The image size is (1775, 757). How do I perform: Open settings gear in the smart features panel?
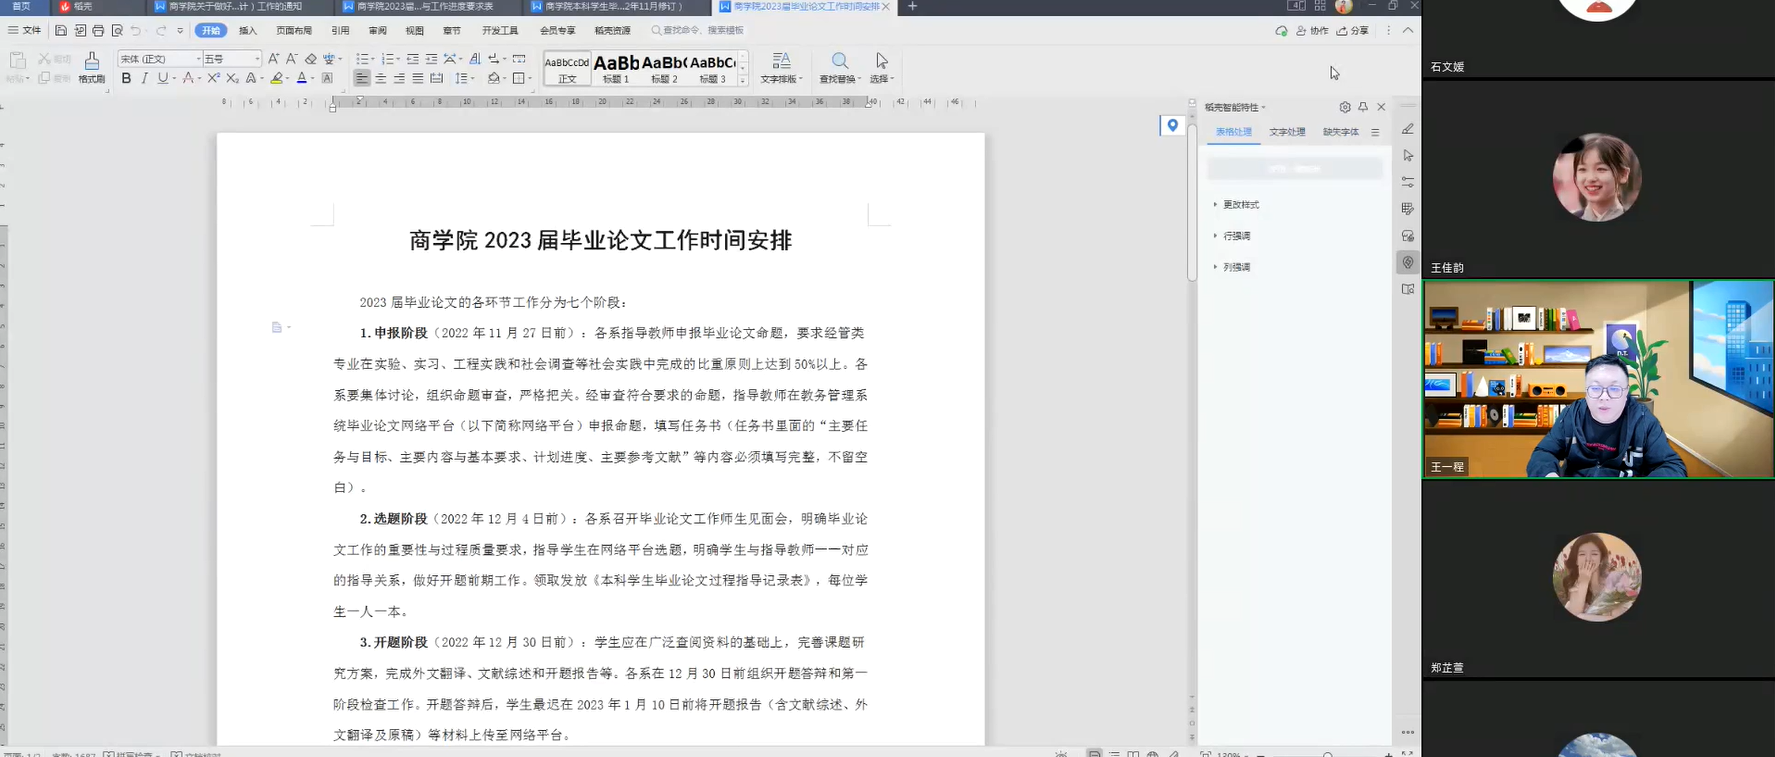[1345, 107]
